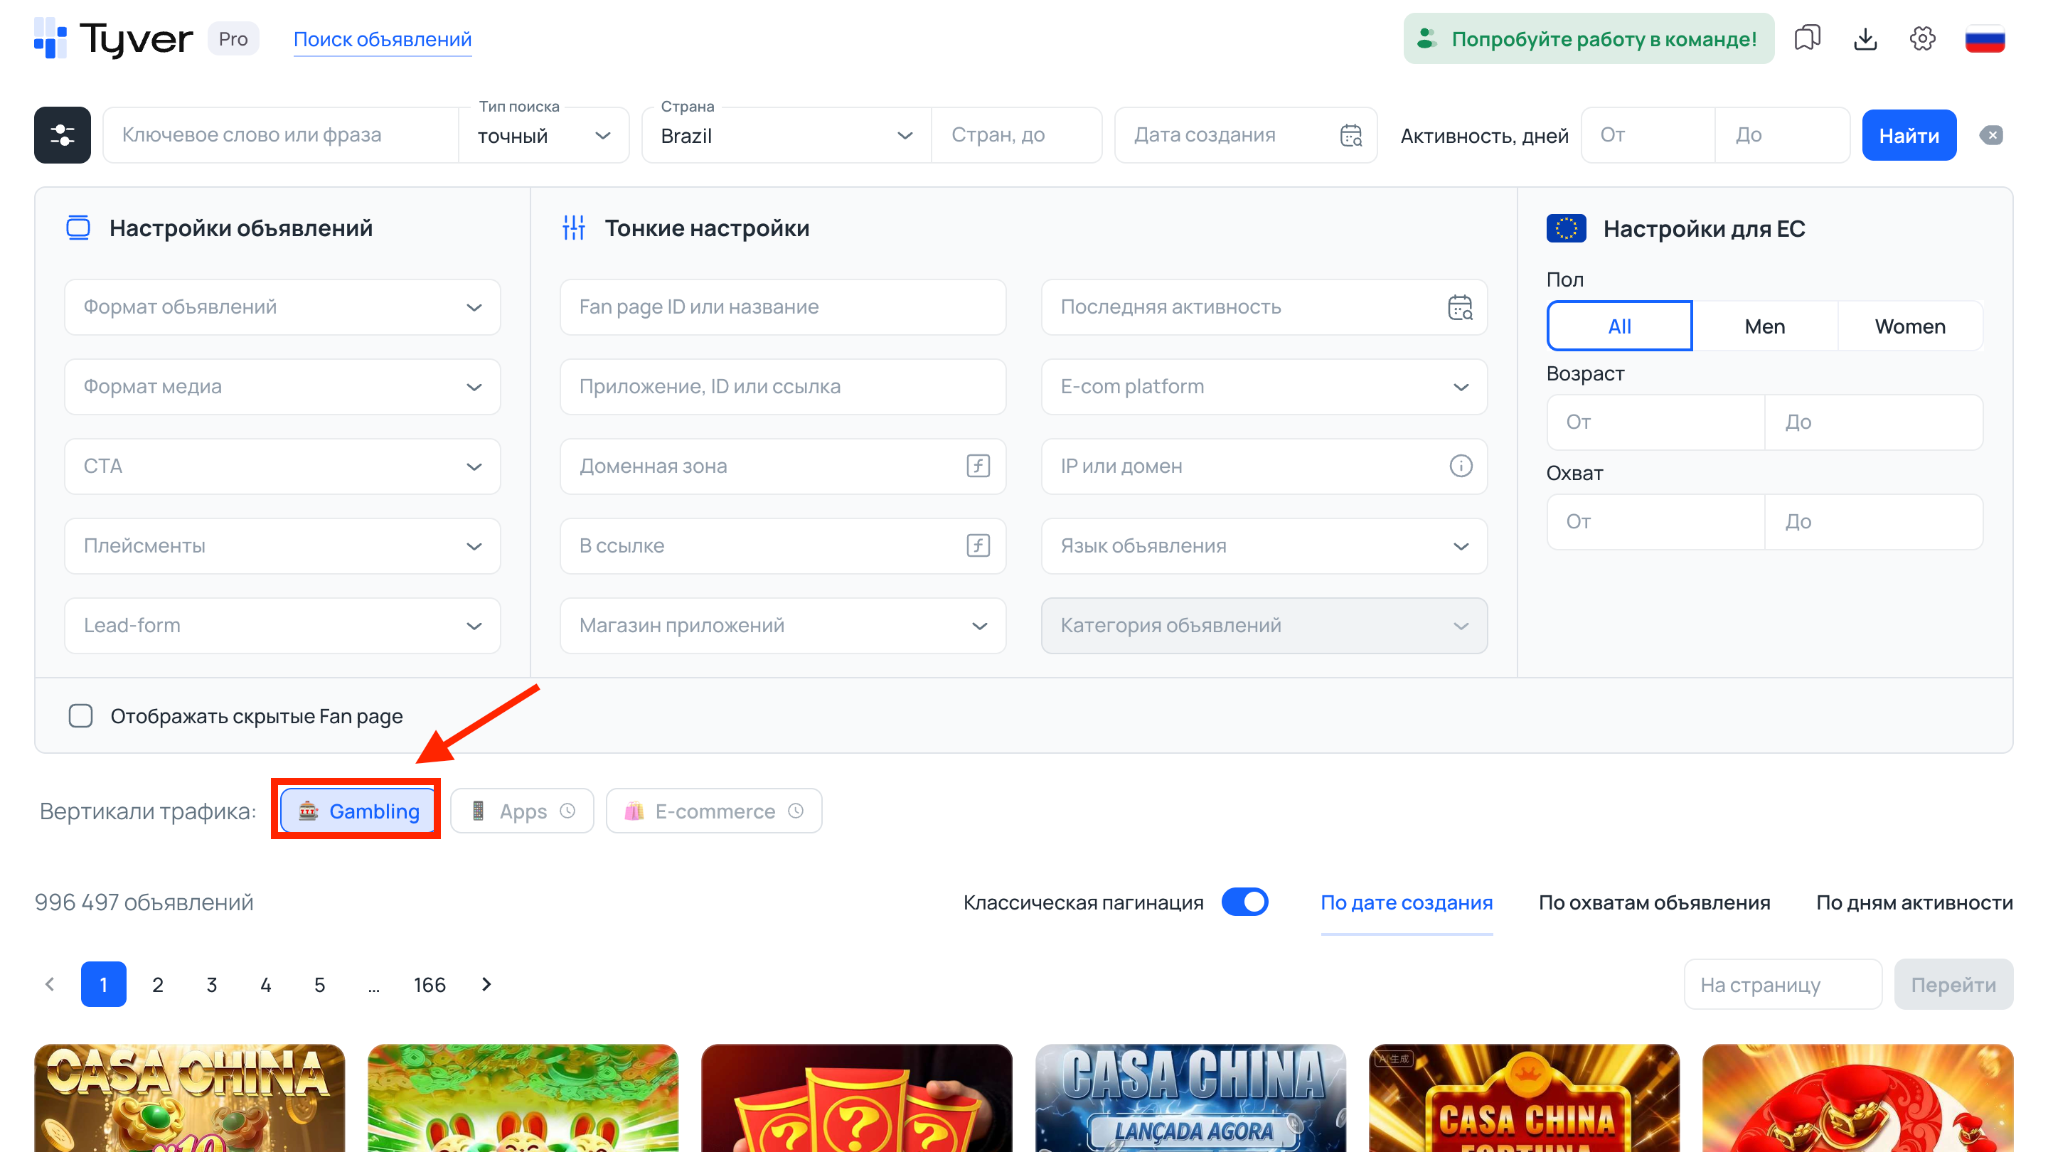Switch to По охватам объявления sorting
This screenshot has height=1152, width=2048.
coord(1654,902)
